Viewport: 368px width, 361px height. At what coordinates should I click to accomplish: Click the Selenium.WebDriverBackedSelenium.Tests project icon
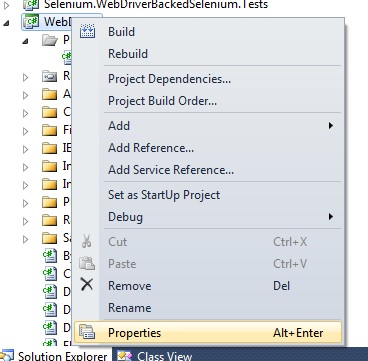32,4
